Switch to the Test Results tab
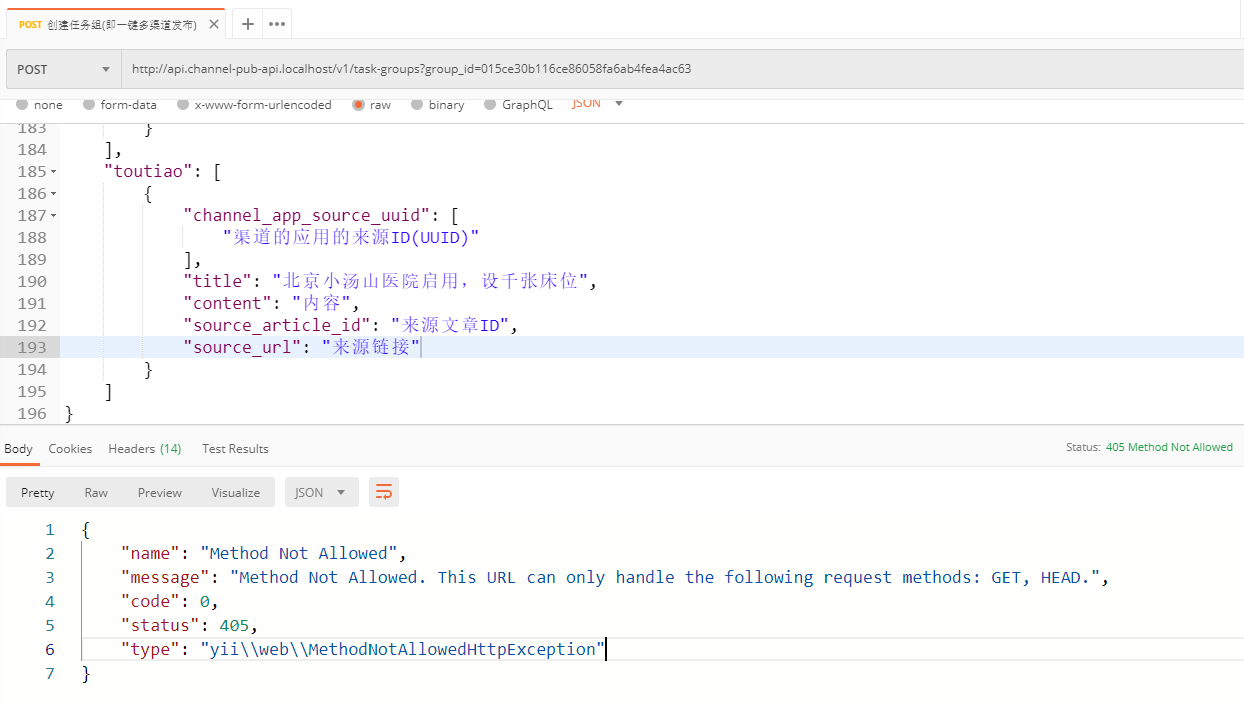This screenshot has height=707, width=1244. [235, 449]
